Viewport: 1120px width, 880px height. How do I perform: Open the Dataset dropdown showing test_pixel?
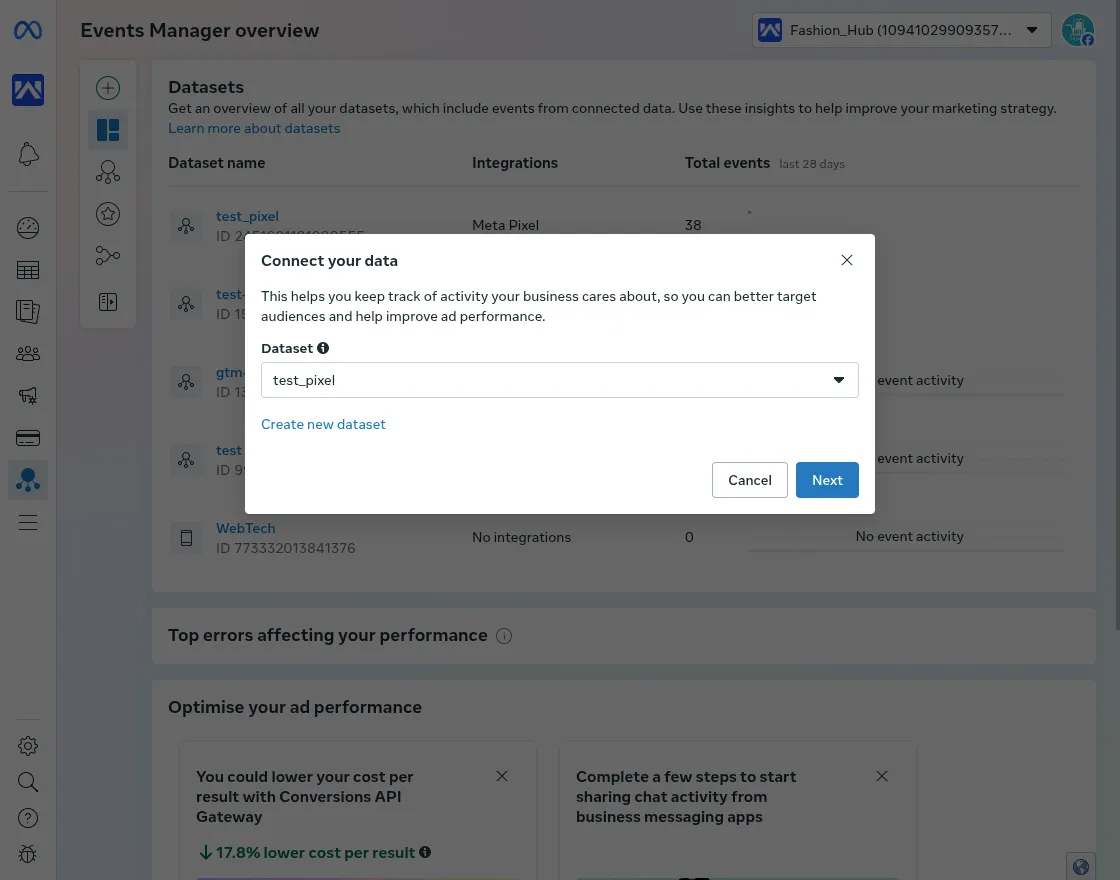tap(560, 380)
